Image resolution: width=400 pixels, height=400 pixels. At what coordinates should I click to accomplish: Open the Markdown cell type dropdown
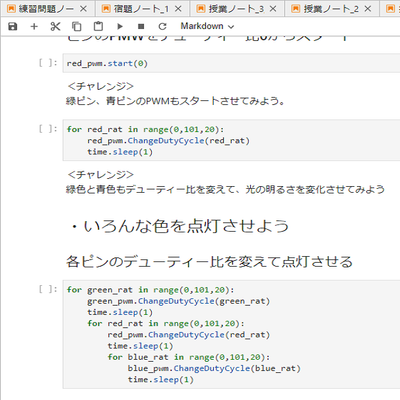(207, 26)
